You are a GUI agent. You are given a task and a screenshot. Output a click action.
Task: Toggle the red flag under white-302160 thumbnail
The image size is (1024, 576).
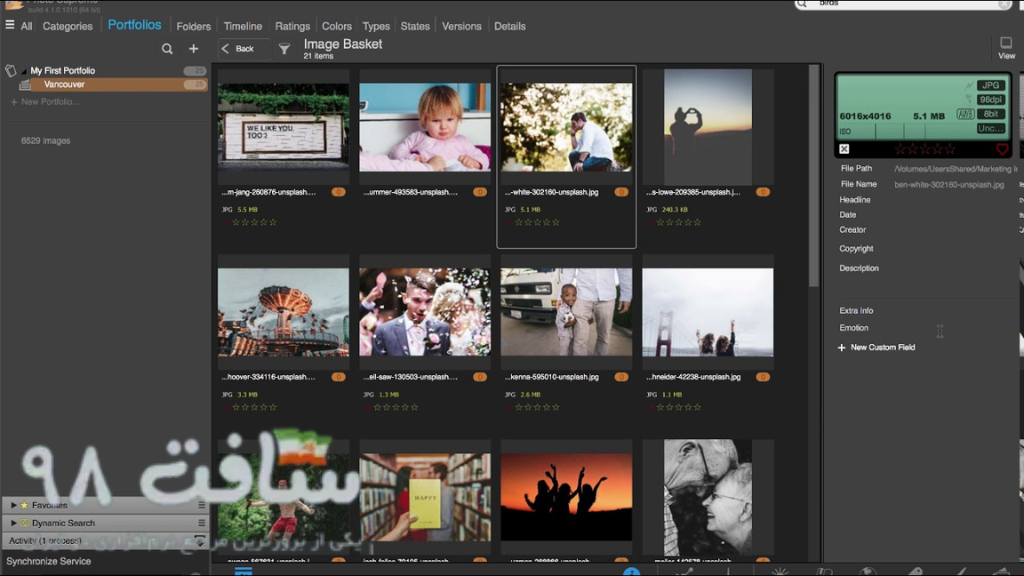[x=509, y=223]
